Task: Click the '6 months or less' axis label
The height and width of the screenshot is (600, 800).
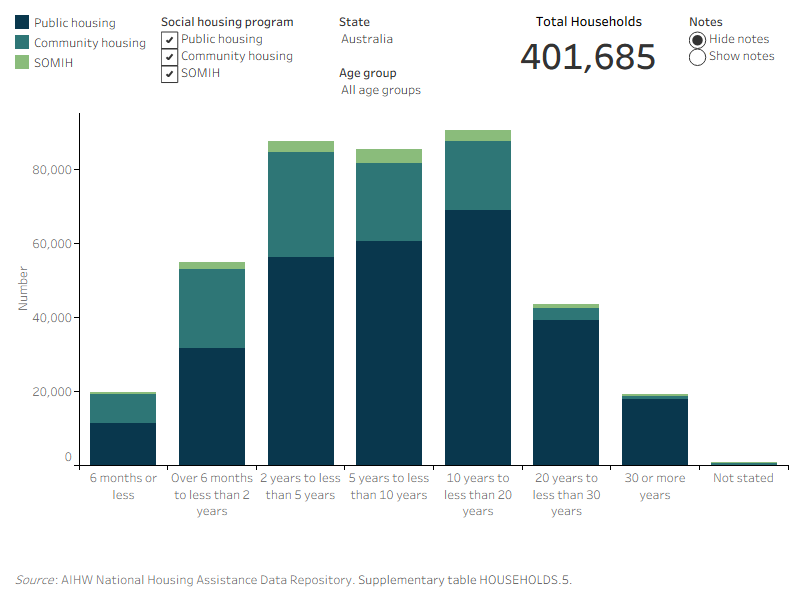Action: click(x=123, y=486)
